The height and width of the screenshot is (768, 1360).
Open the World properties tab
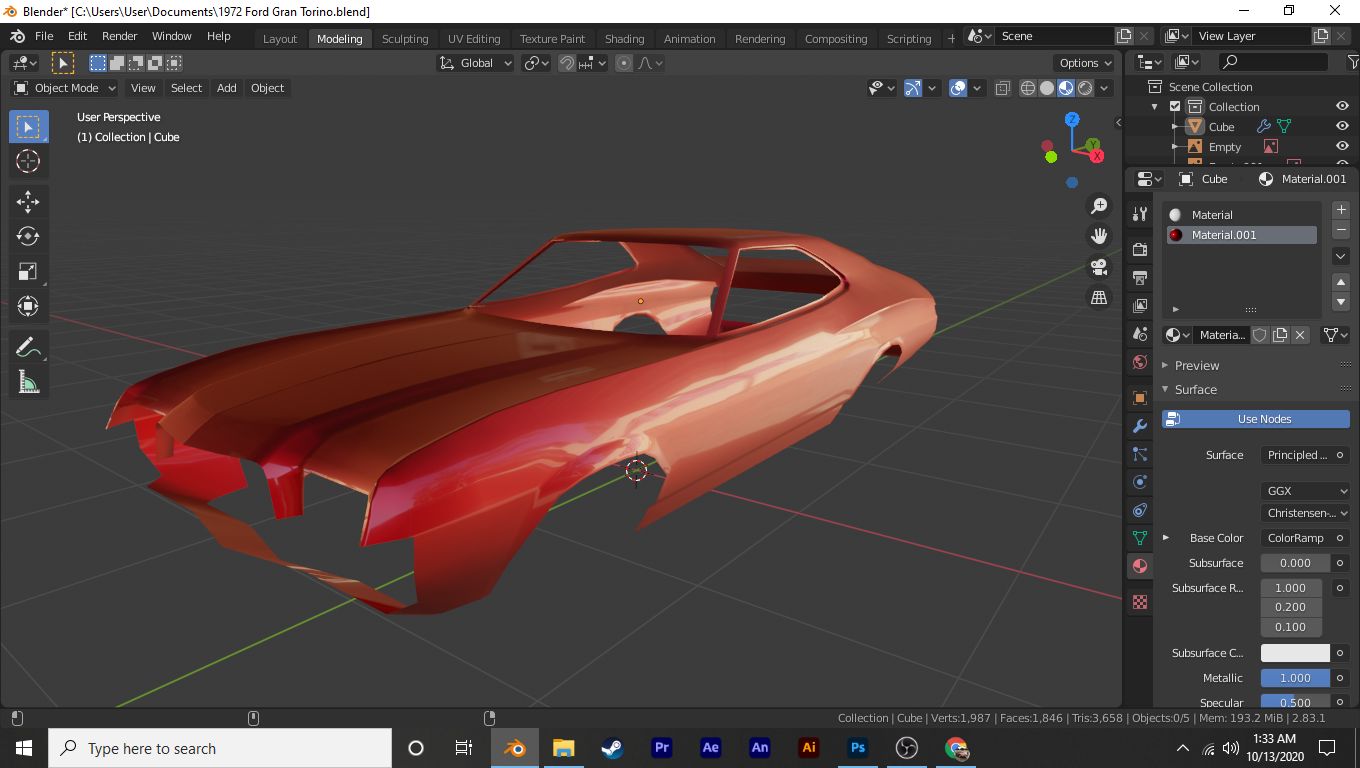point(1139,362)
